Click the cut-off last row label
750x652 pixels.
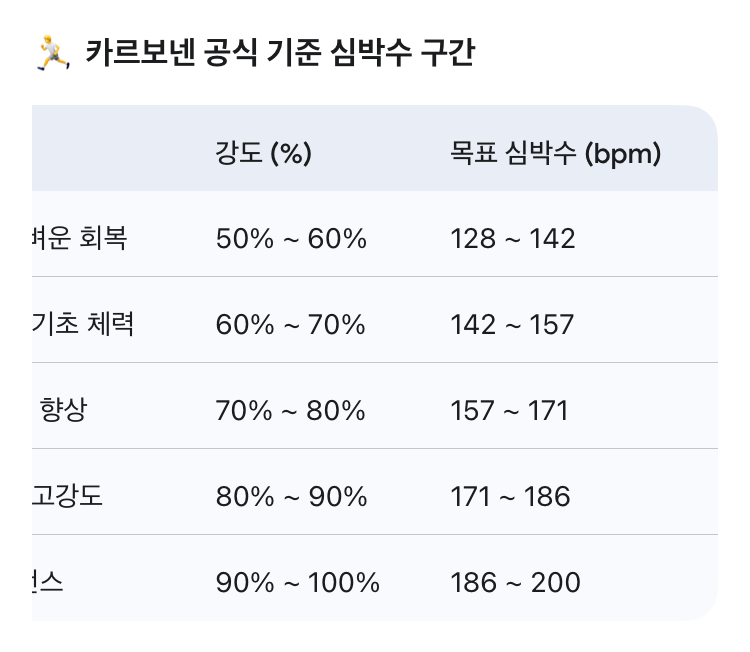tap(48, 582)
